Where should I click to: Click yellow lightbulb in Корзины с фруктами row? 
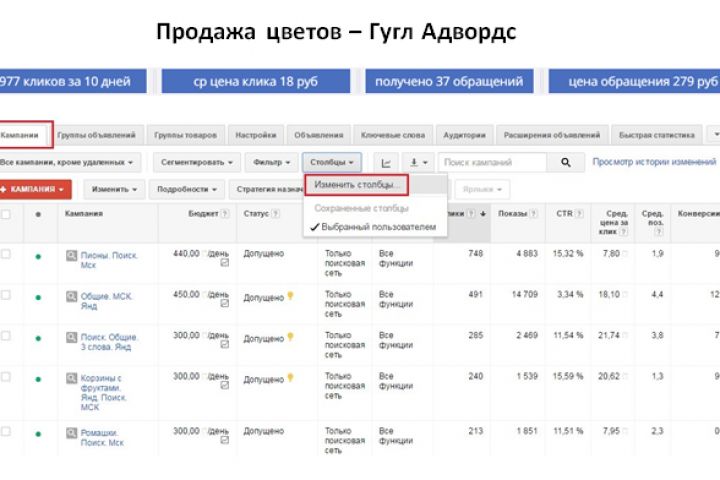tap(290, 378)
